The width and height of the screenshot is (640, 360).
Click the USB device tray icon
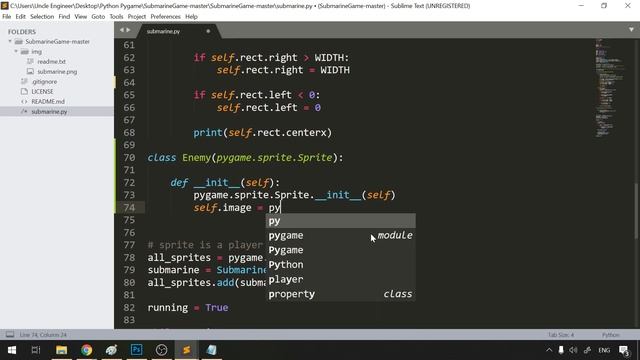(x=561, y=350)
